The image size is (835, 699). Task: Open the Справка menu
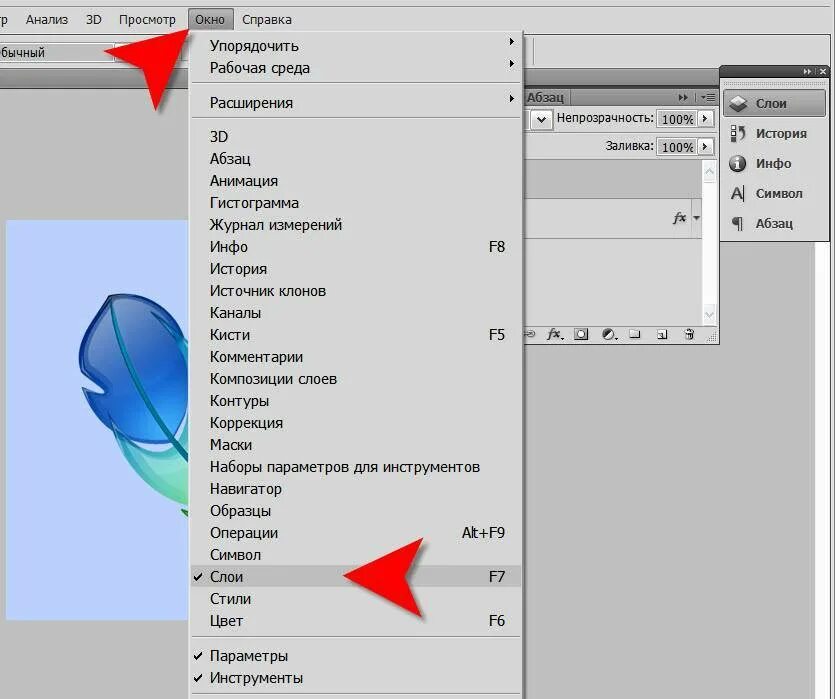tap(267, 20)
